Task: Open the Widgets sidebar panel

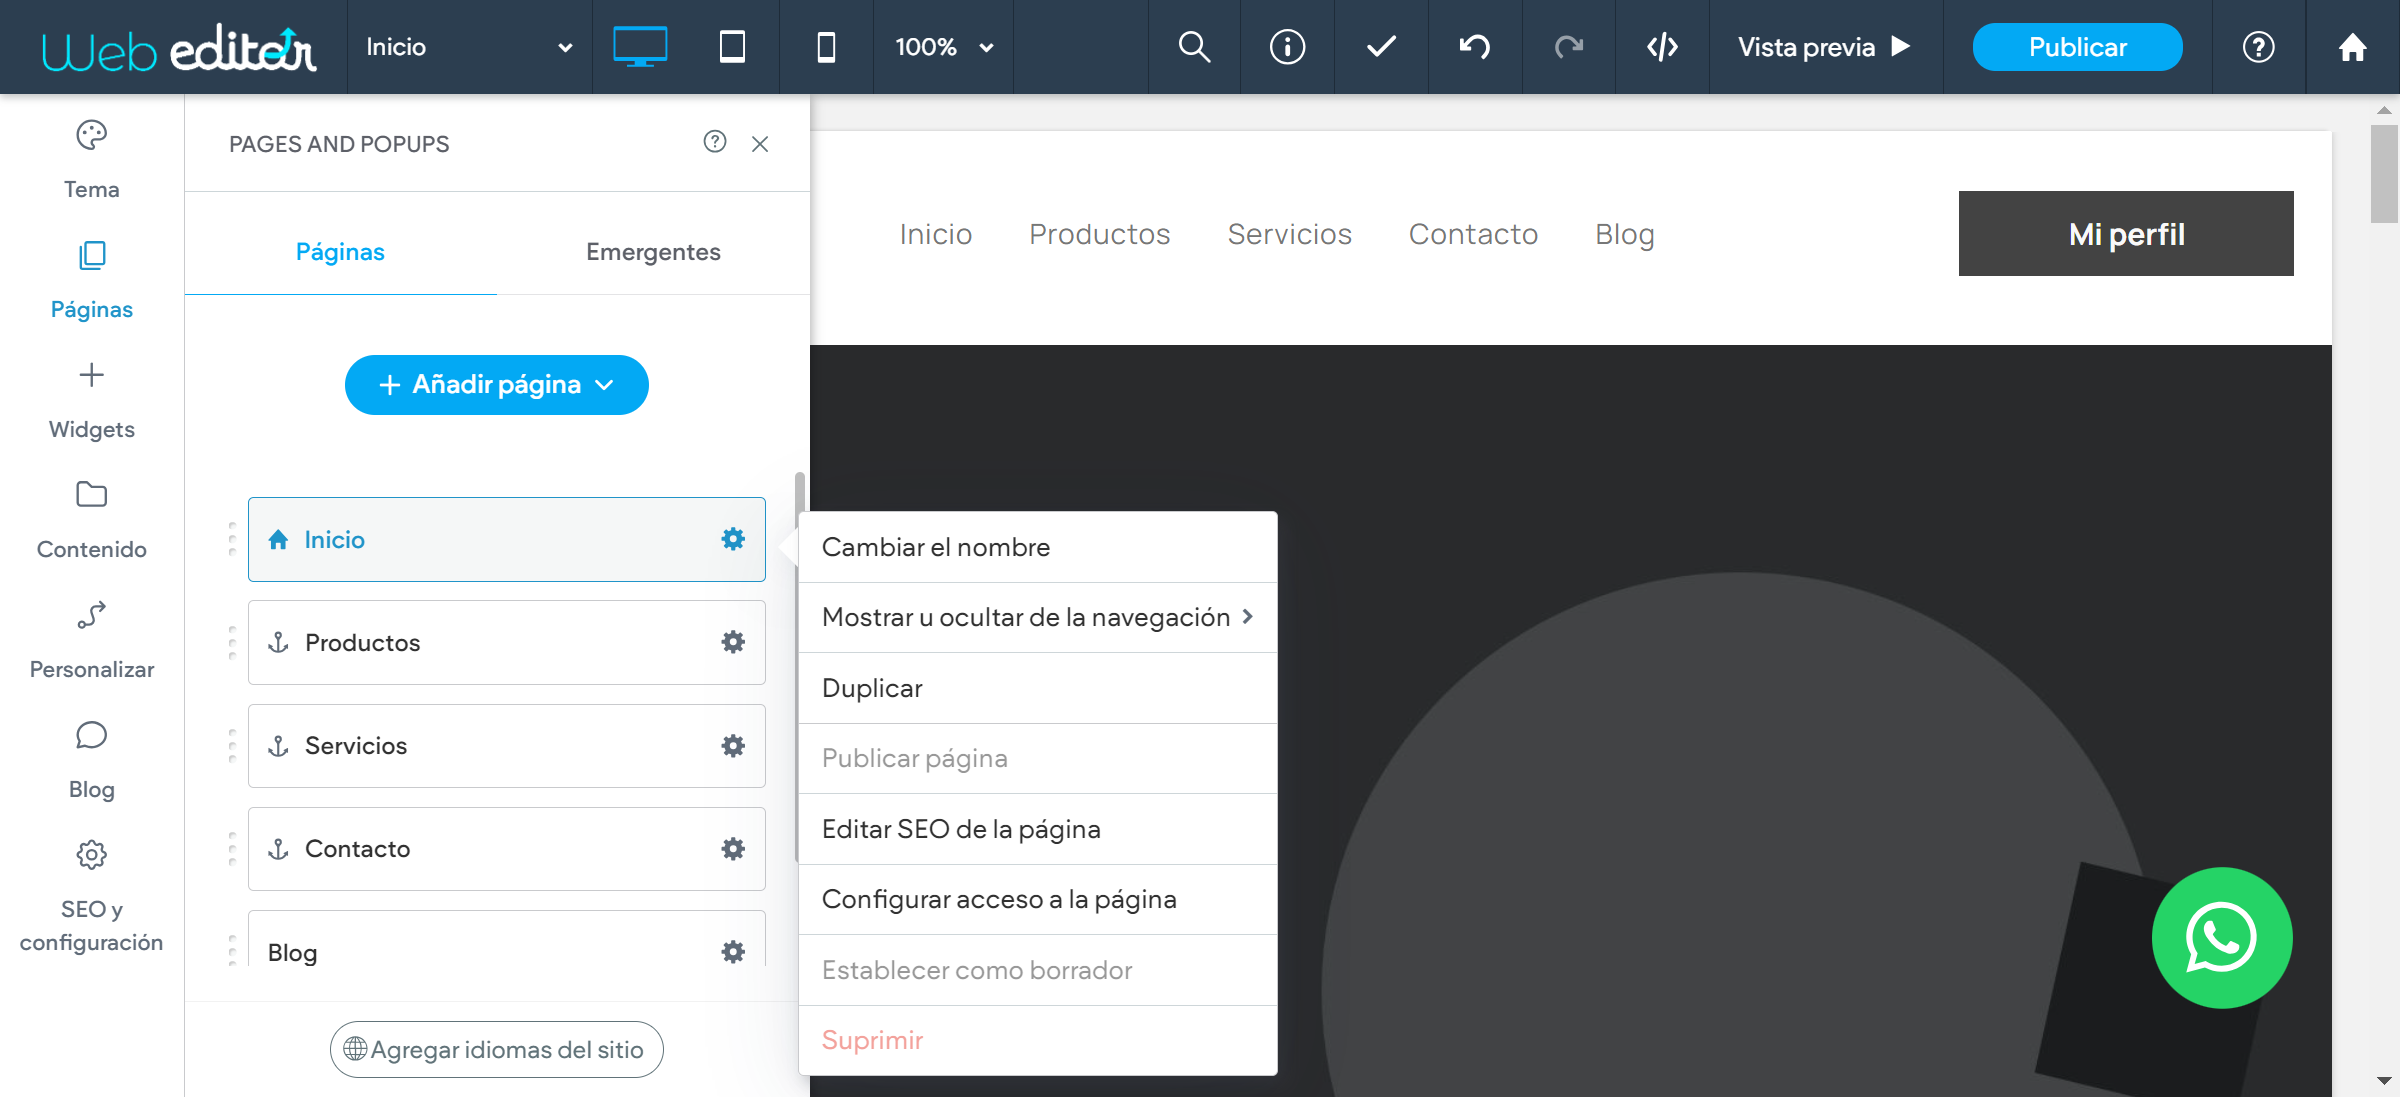Action: [x=92, y=400]
